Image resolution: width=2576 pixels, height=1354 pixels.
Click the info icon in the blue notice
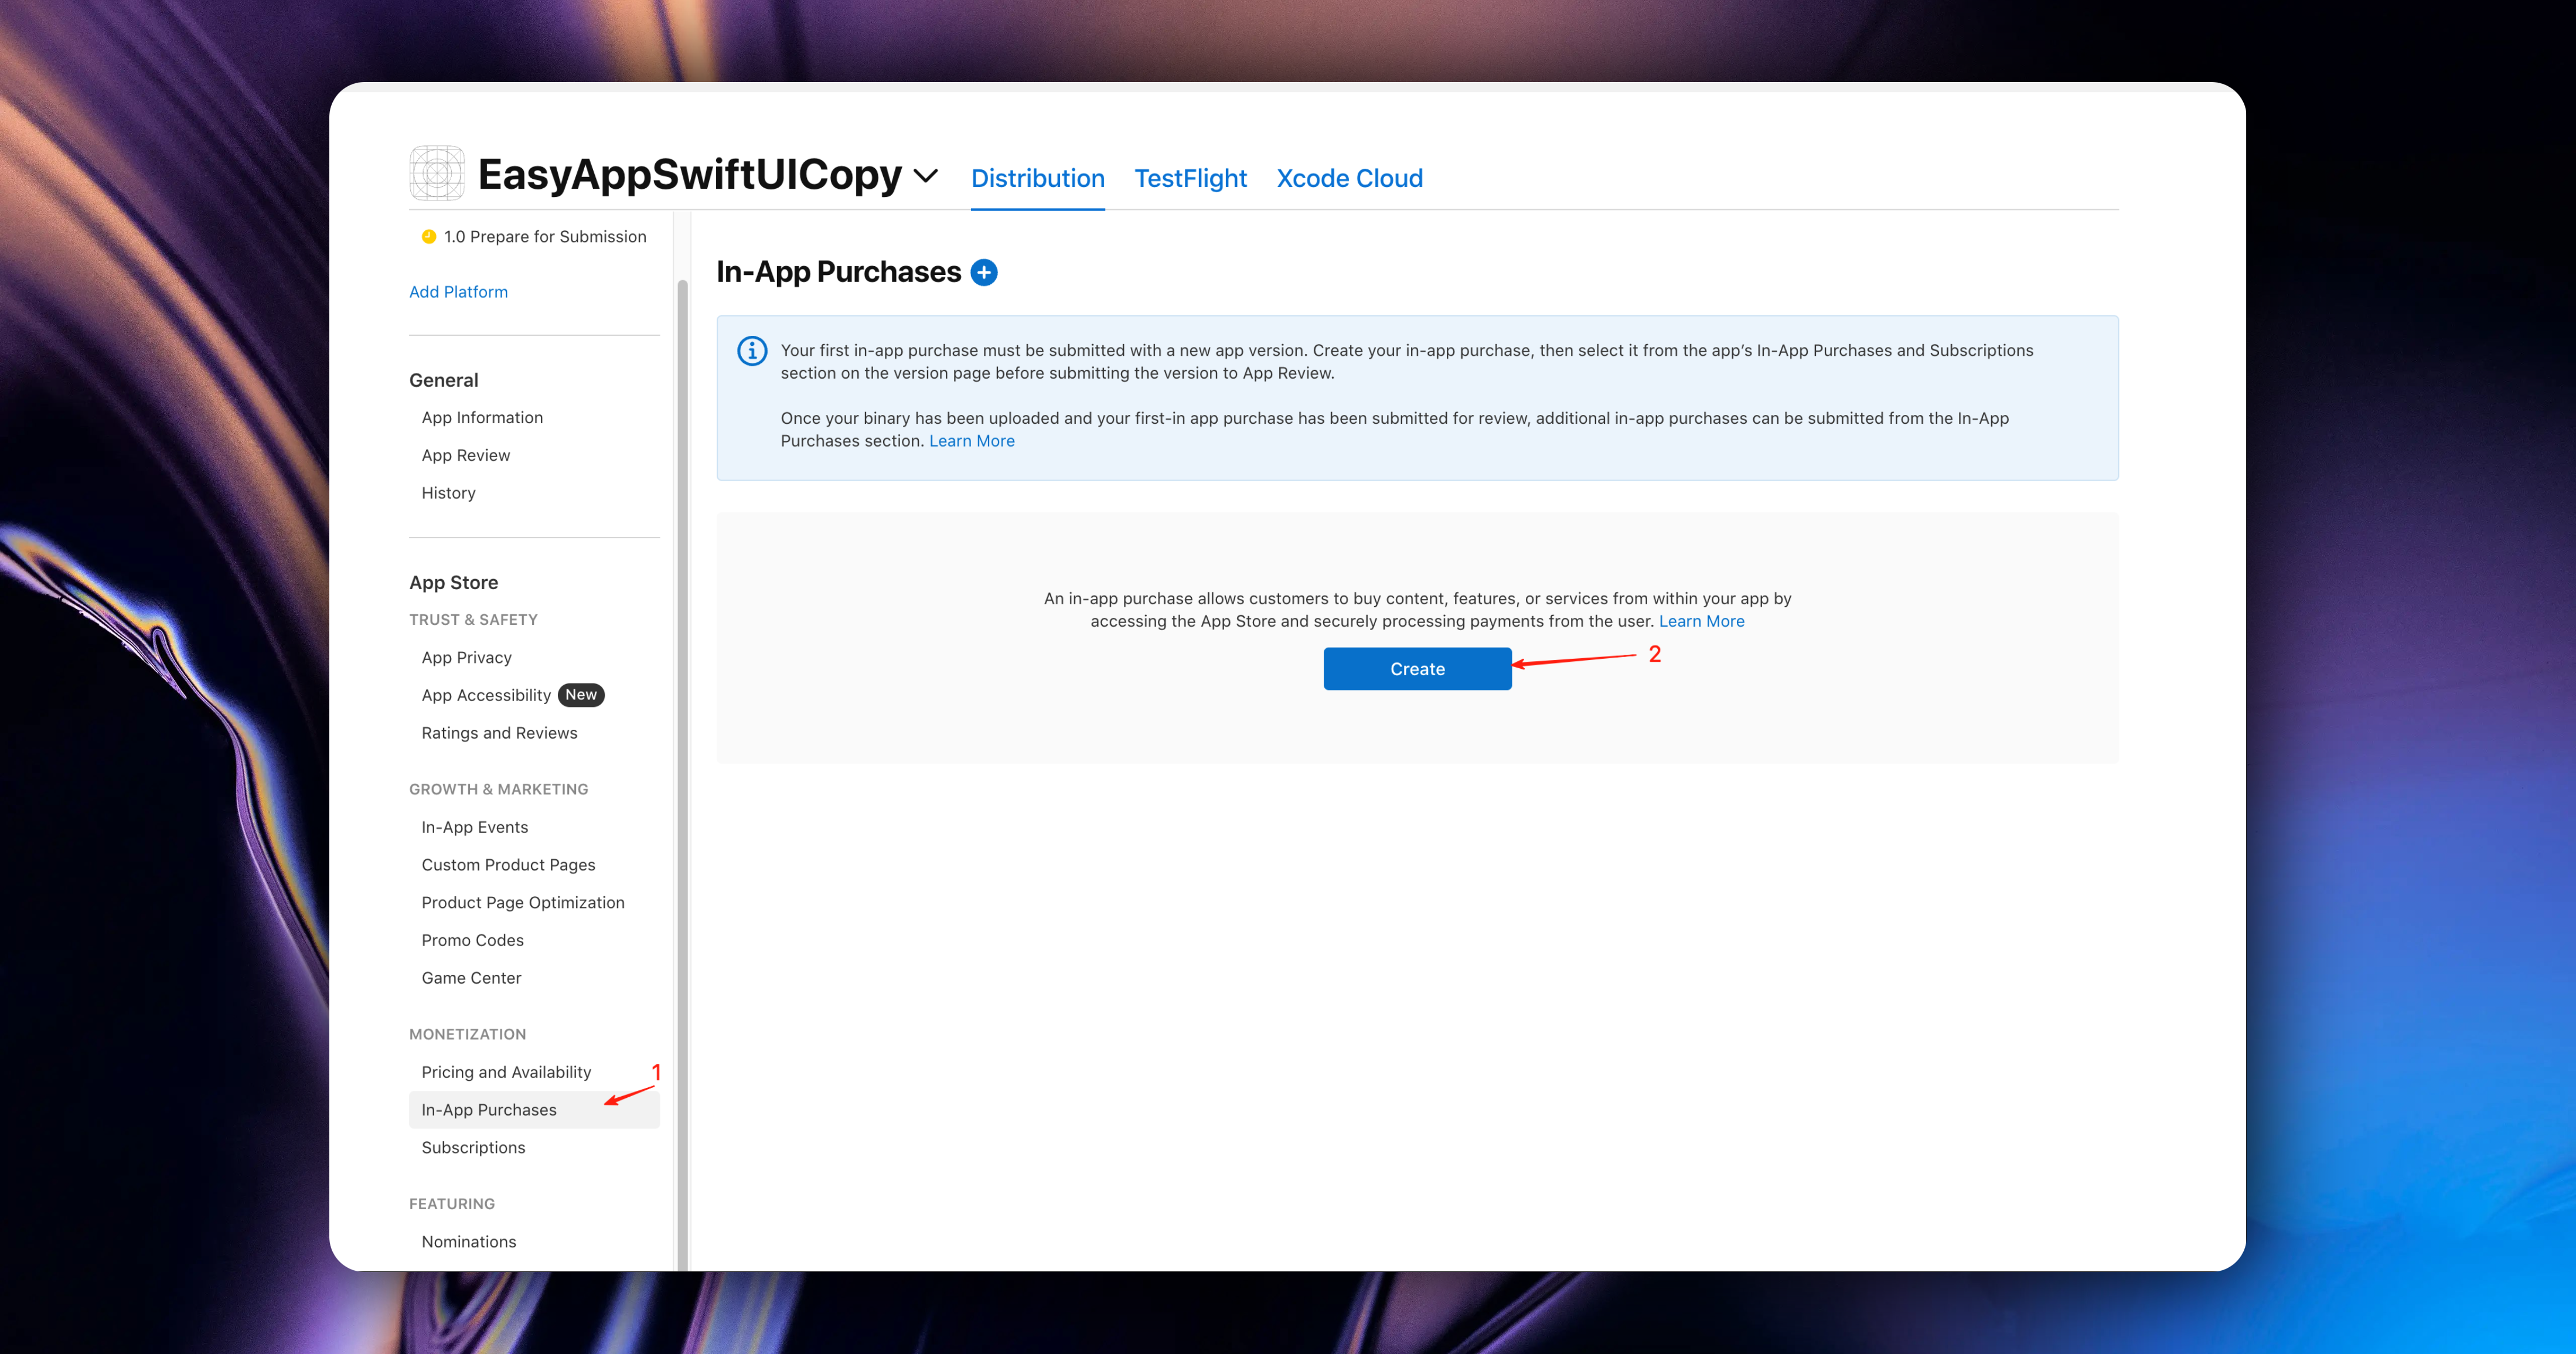tap(752, 351)
